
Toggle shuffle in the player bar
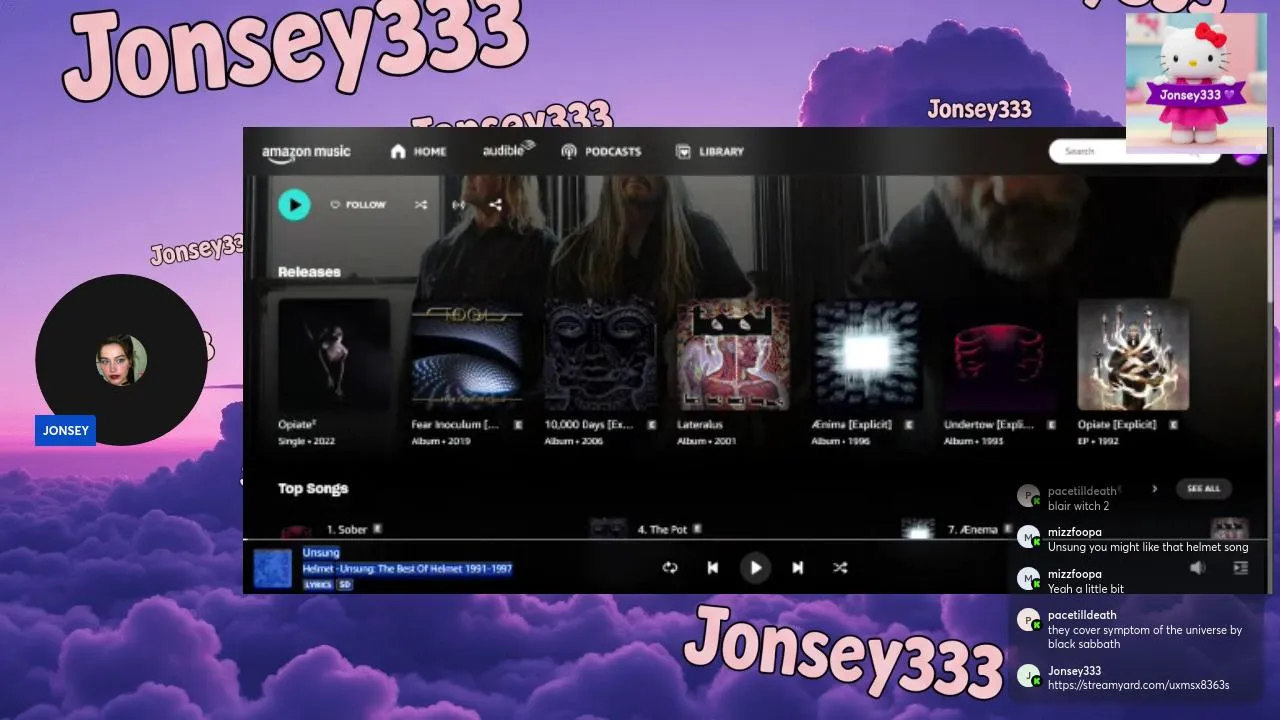[840, 568]
